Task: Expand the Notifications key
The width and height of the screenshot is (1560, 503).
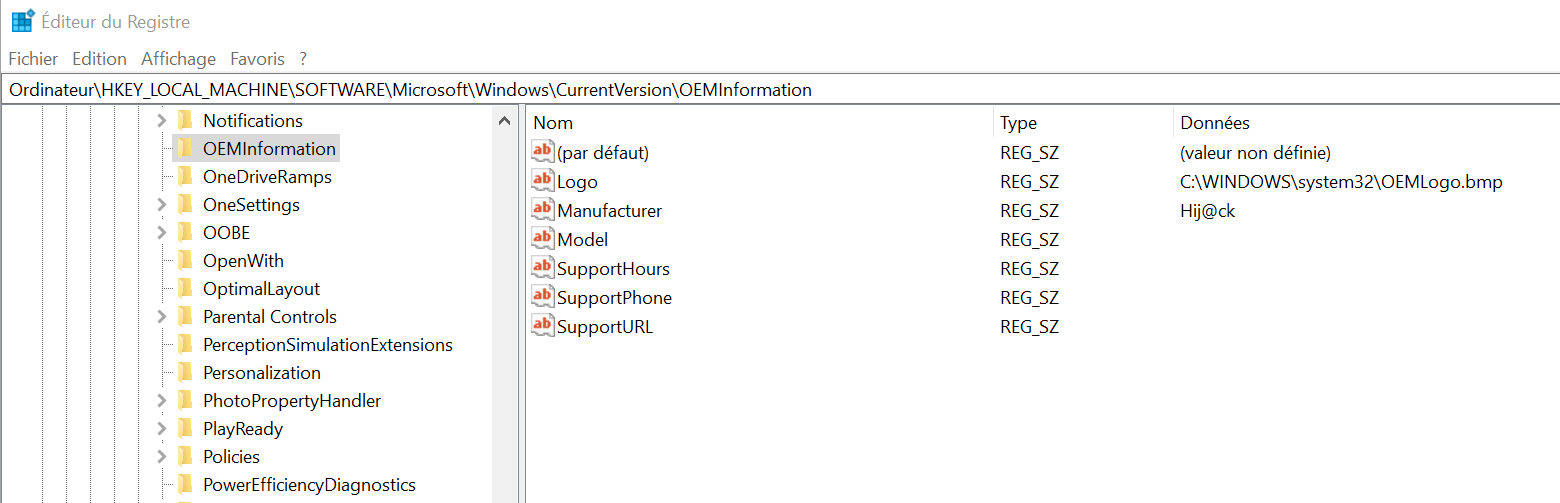Action: 161,120
